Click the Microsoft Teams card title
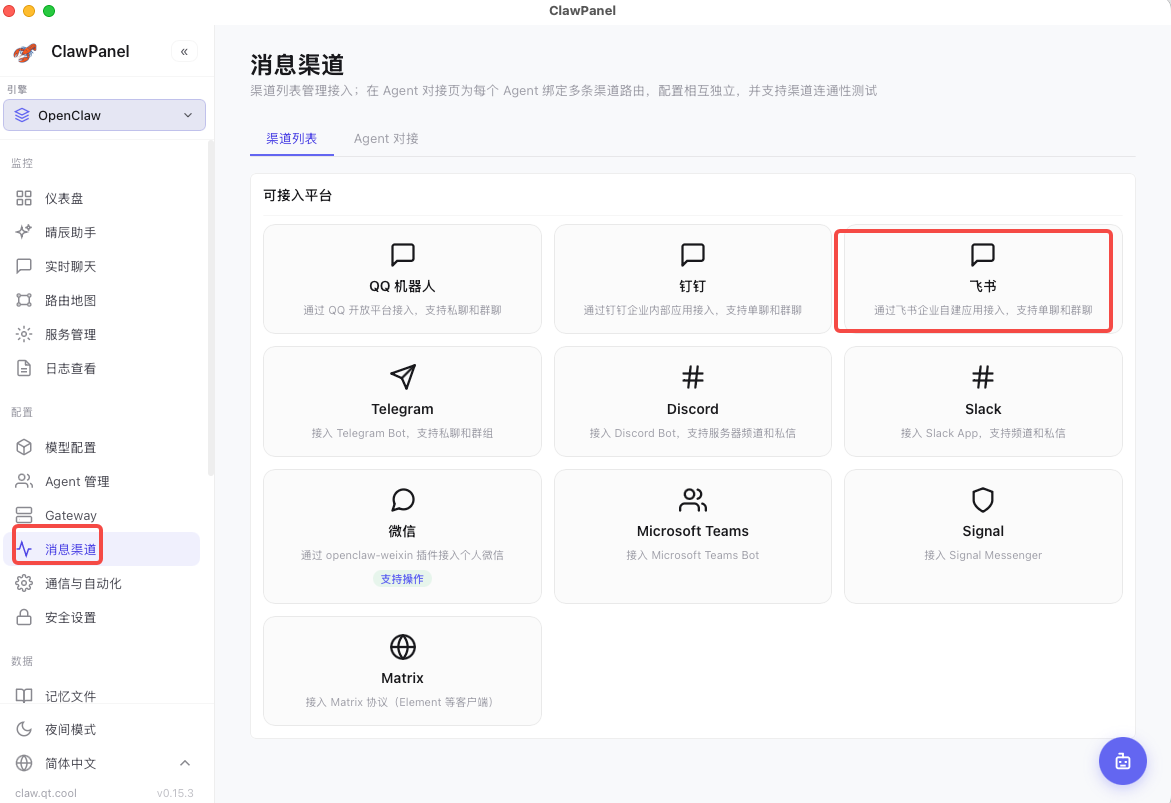The height and width of the screenshot is (803, 1171). [692, 531]
